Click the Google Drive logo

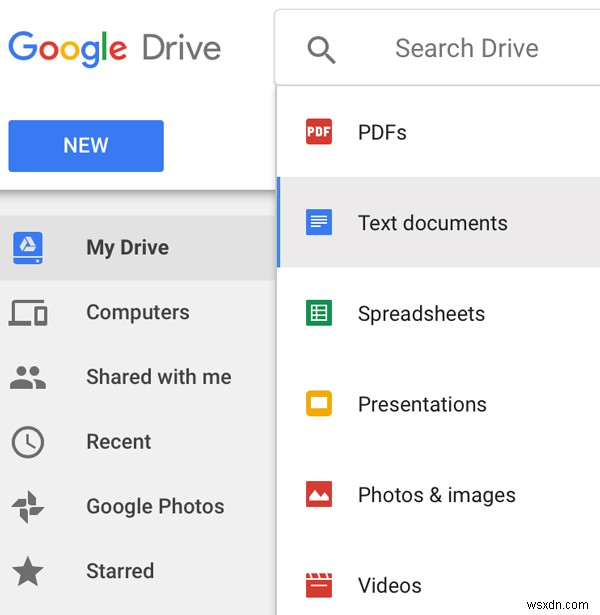pos(115,49)
